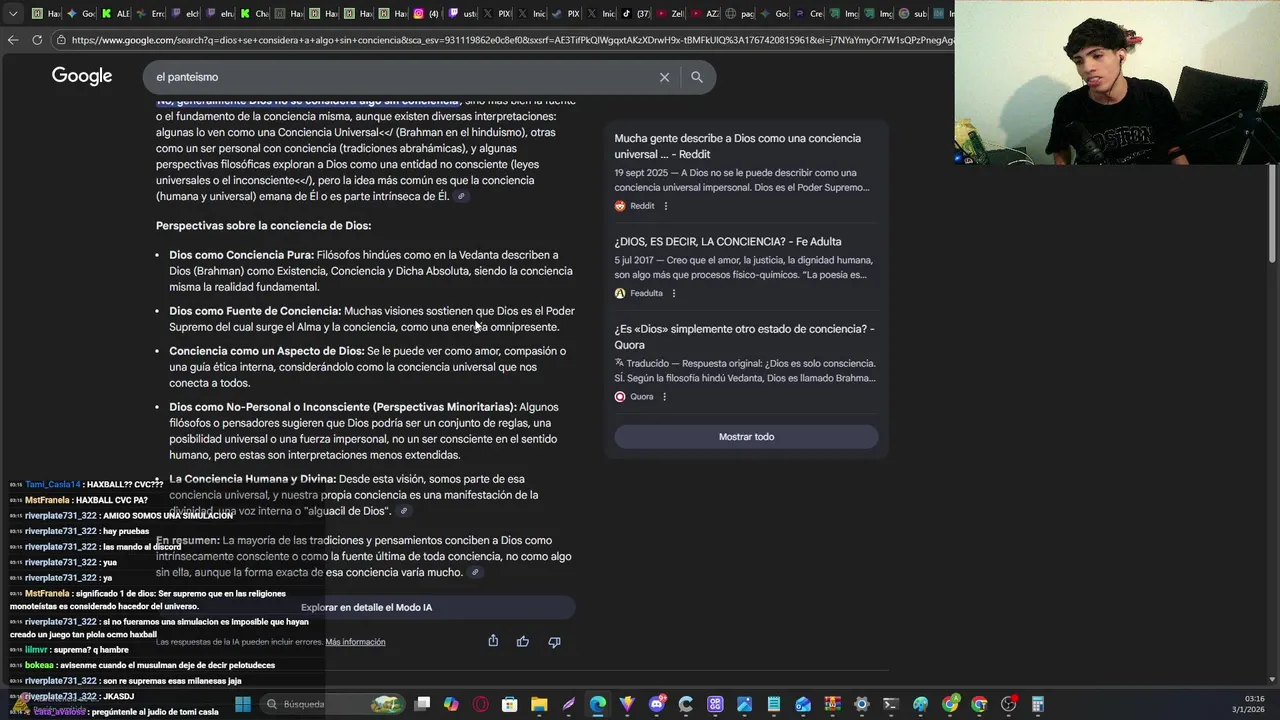
Task: Switch to the TikTok '(37' tab
Action: pos(636,14)
